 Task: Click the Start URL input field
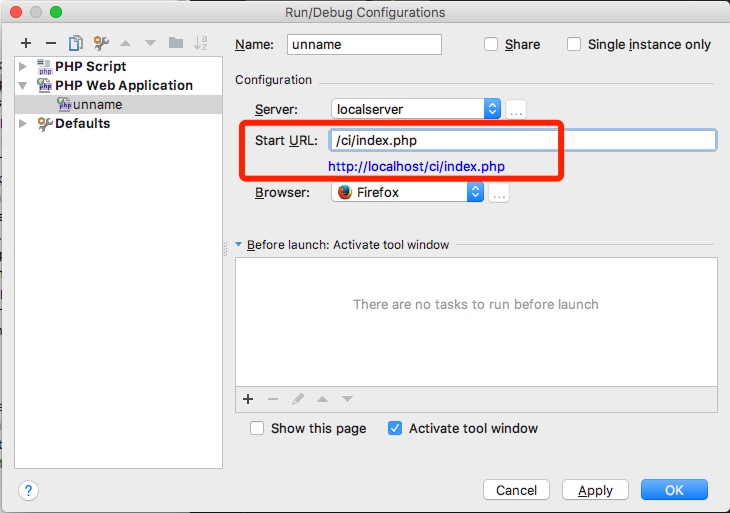click(x=522, y=140)
